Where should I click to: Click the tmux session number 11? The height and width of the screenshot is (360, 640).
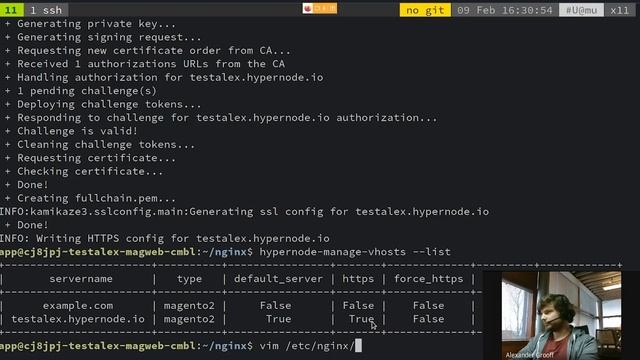click(x=11, y=10)
